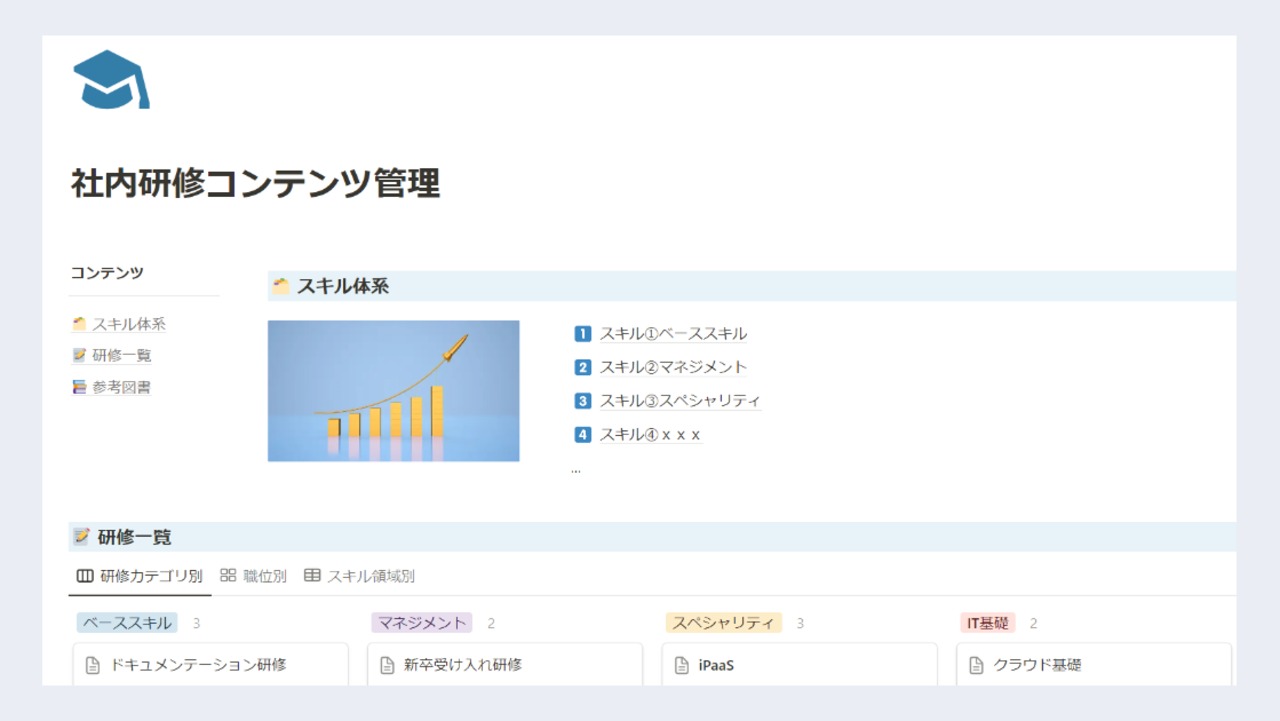1280x721 pixels.
Task: Open the 参考図書 link in the コンテンツ sidebar
Action: pyautogui.click(x=122, y=387)
